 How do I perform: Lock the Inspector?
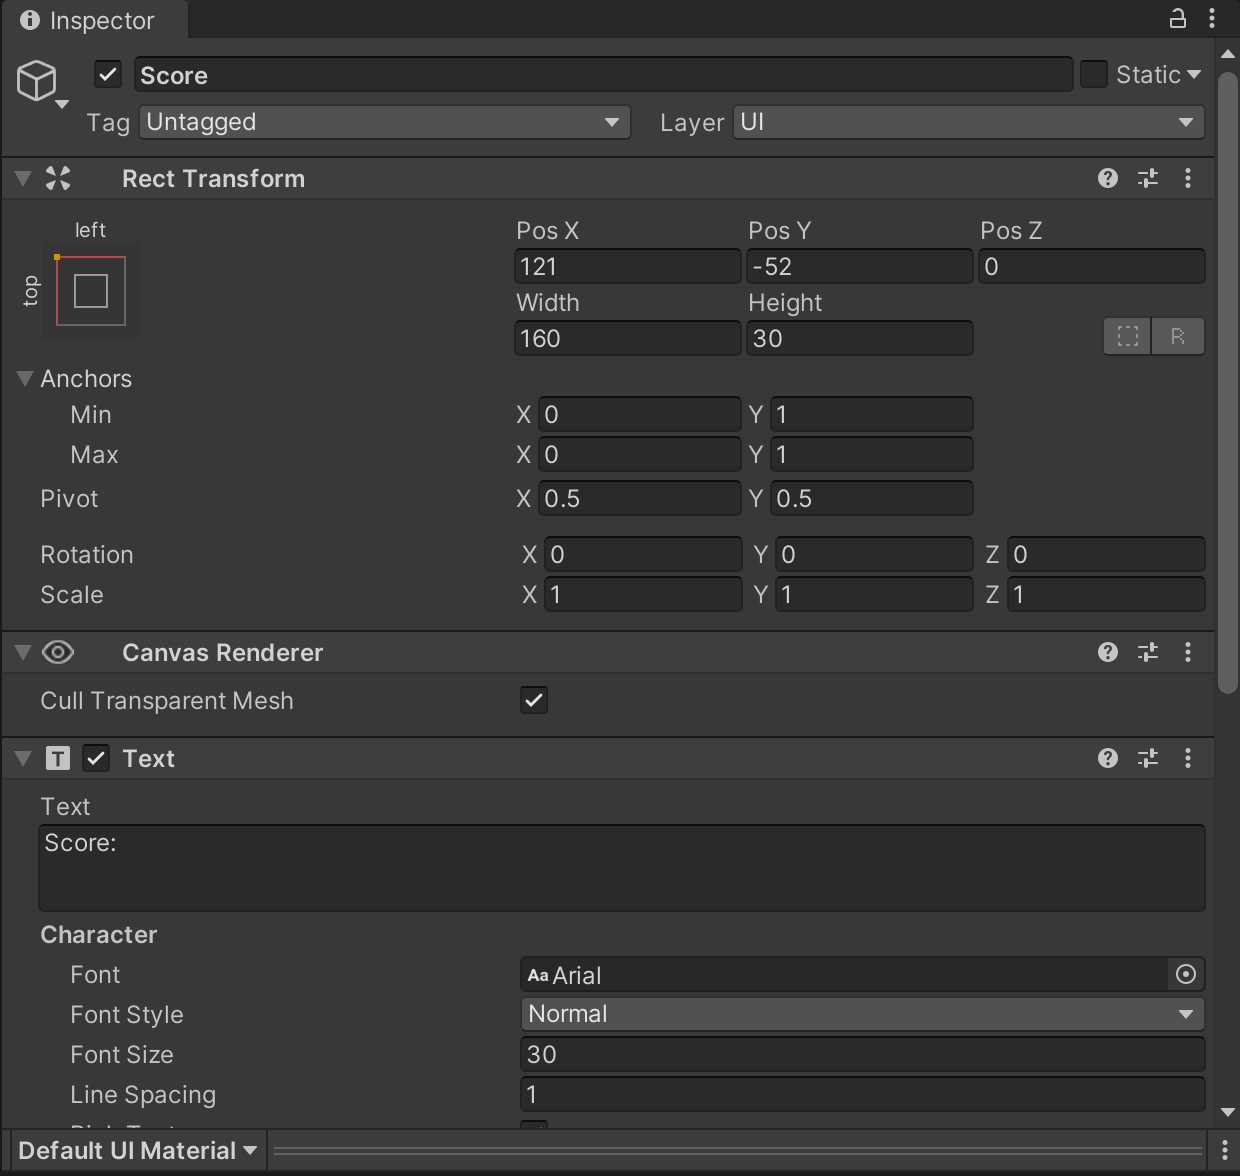point(1178,18)
